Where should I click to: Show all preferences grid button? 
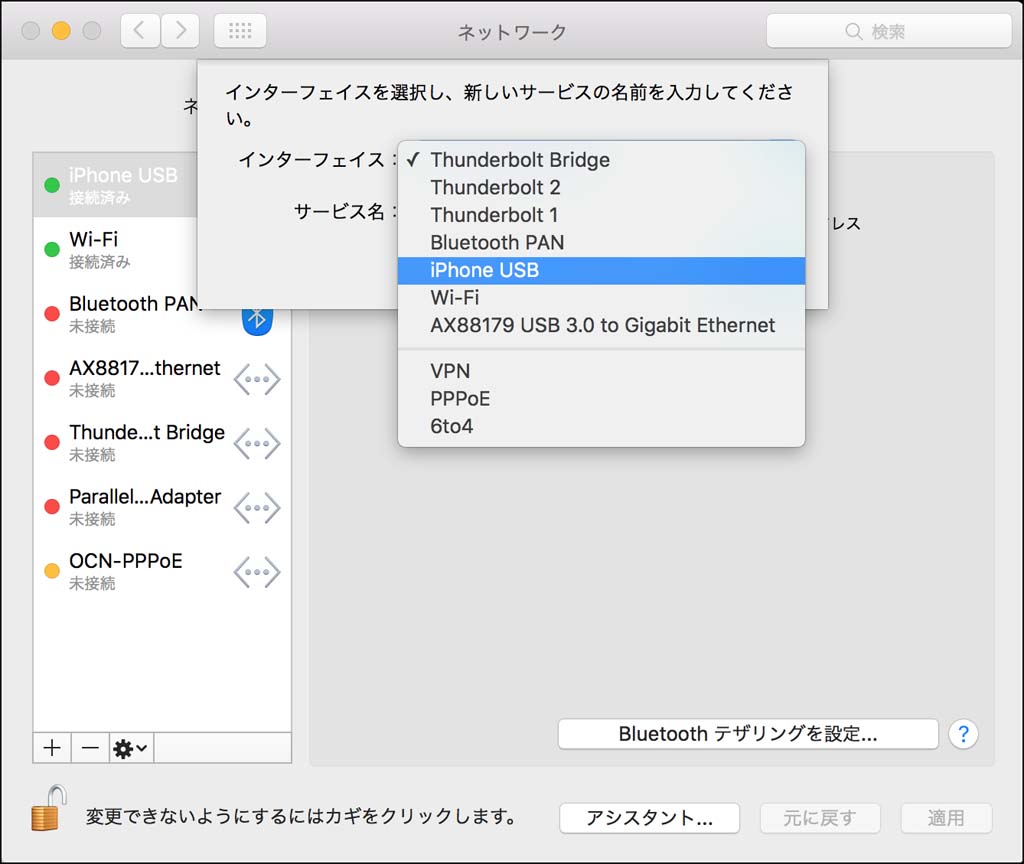(240, 31)
